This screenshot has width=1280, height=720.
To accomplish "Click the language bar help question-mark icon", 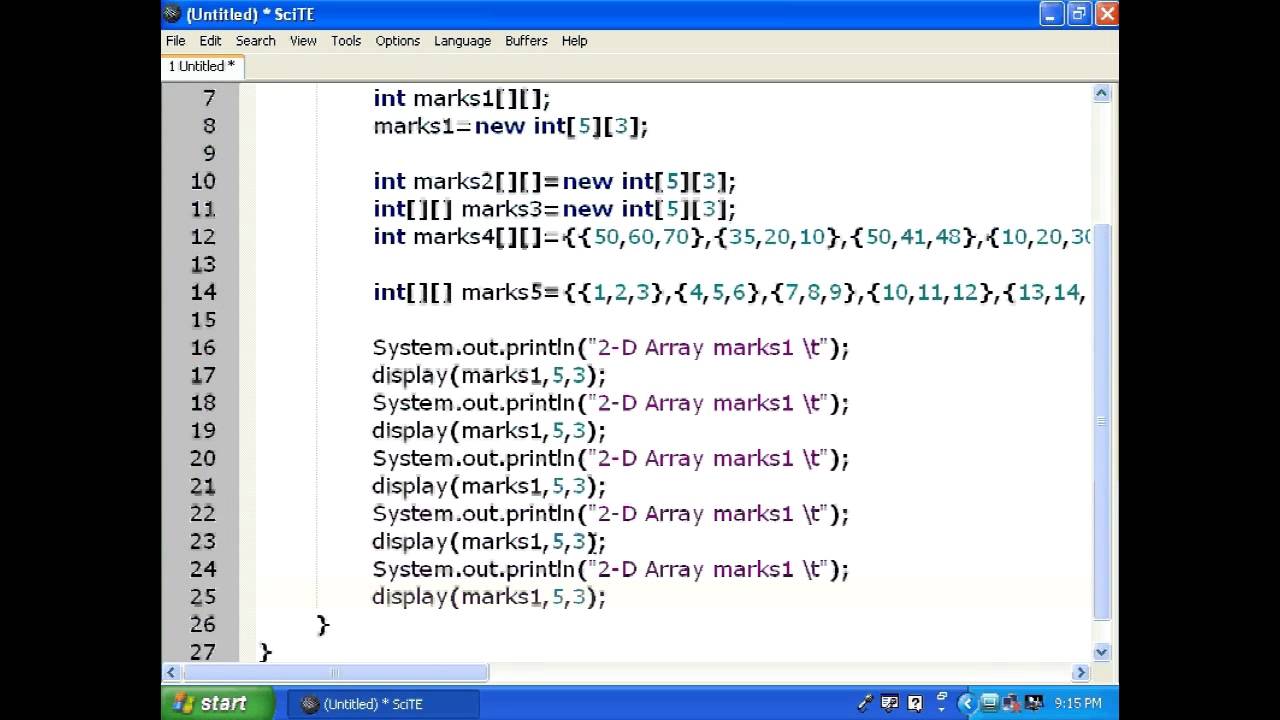I will (x=914, y=703).
